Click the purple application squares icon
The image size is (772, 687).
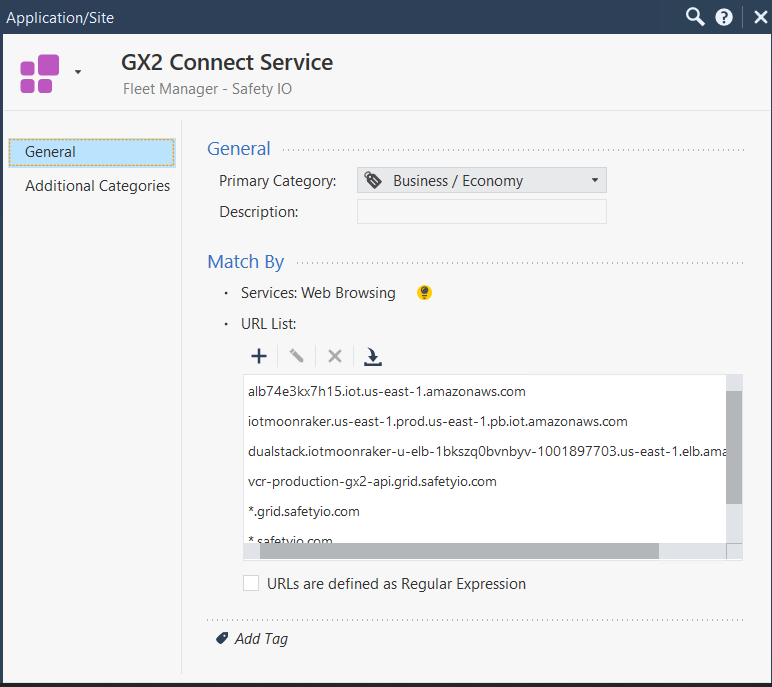pos(39,73)
